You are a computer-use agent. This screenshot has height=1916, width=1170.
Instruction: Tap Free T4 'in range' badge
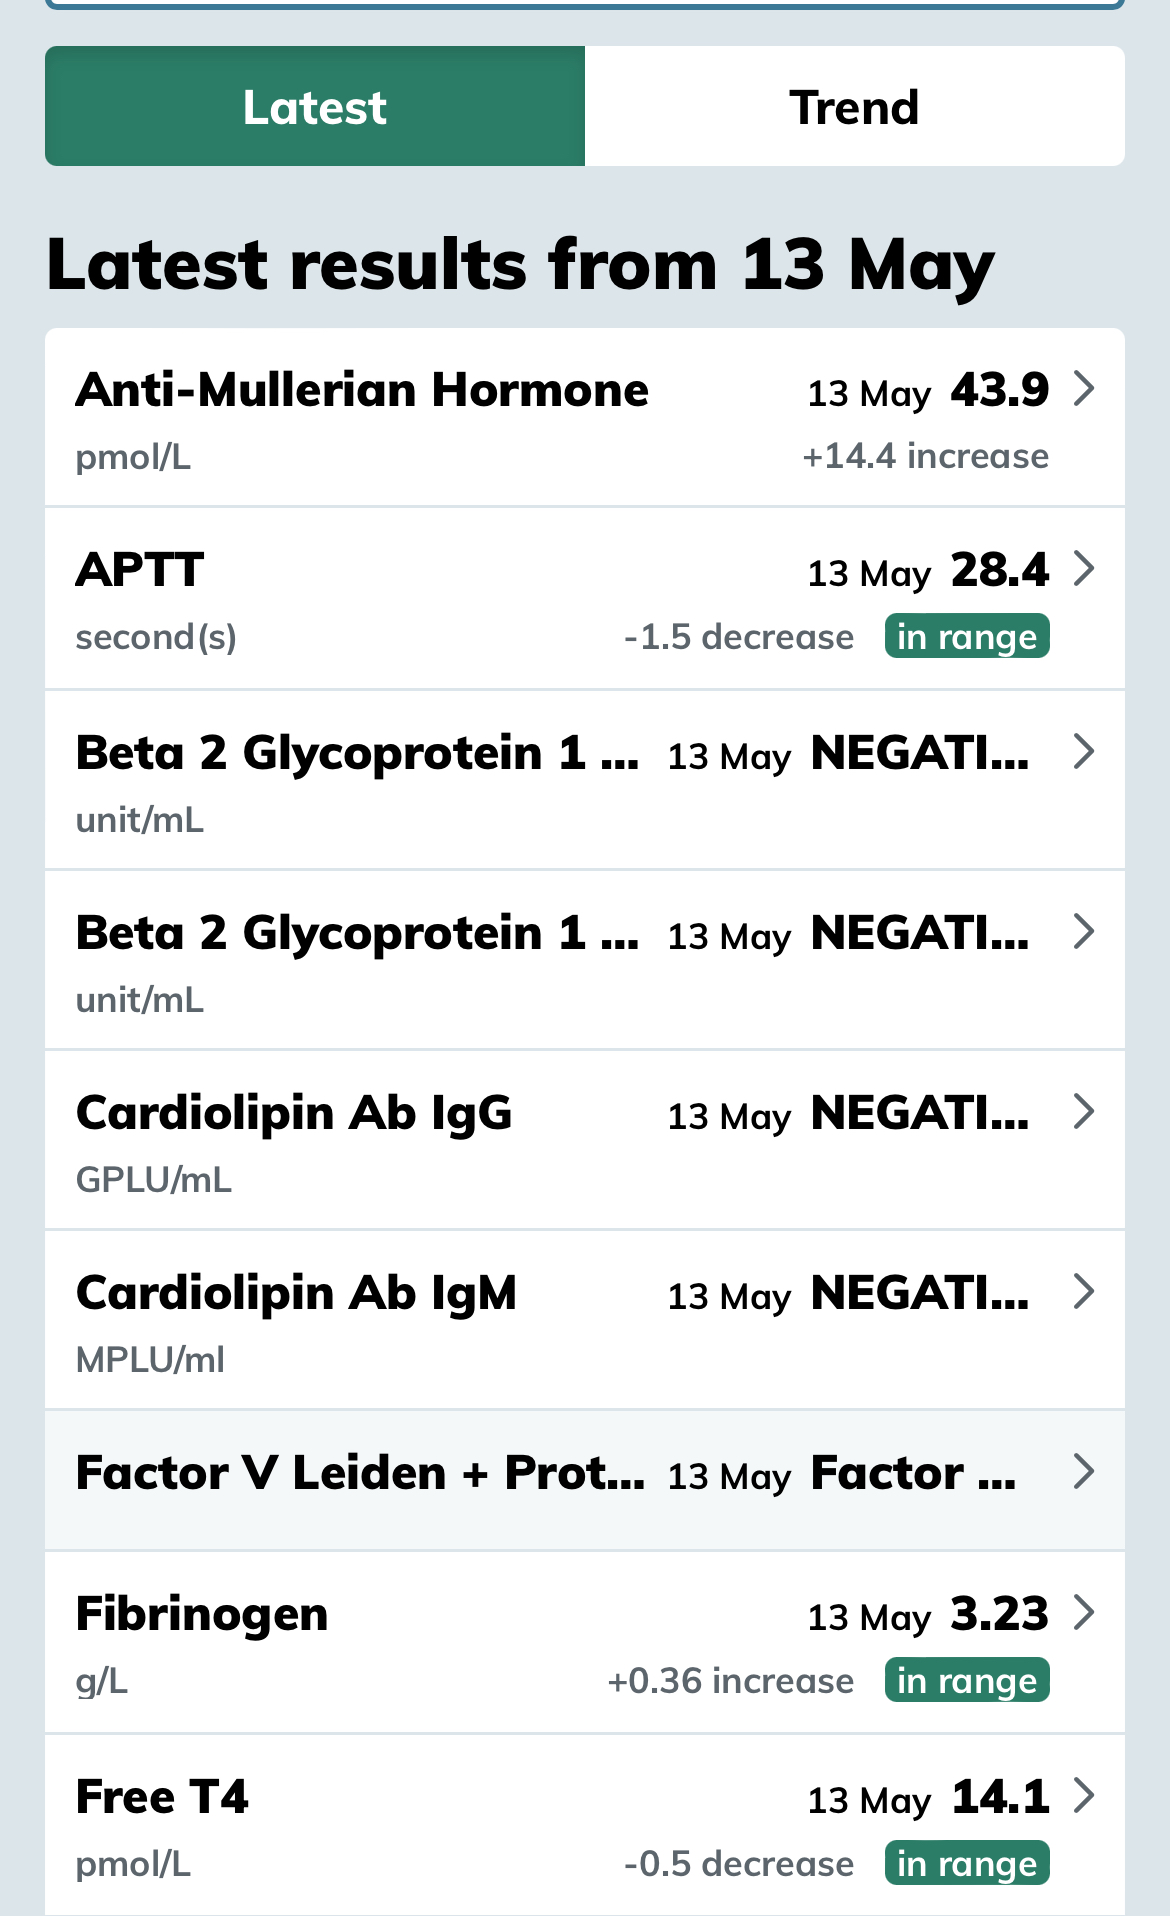tap(966, 1863)
